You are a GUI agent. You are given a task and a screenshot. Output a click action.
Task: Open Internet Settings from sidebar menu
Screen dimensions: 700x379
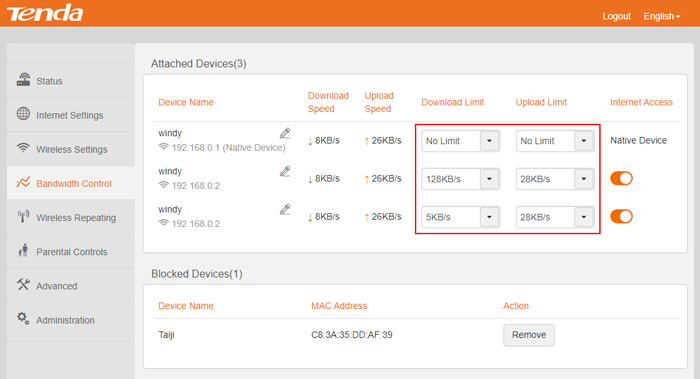71,115
